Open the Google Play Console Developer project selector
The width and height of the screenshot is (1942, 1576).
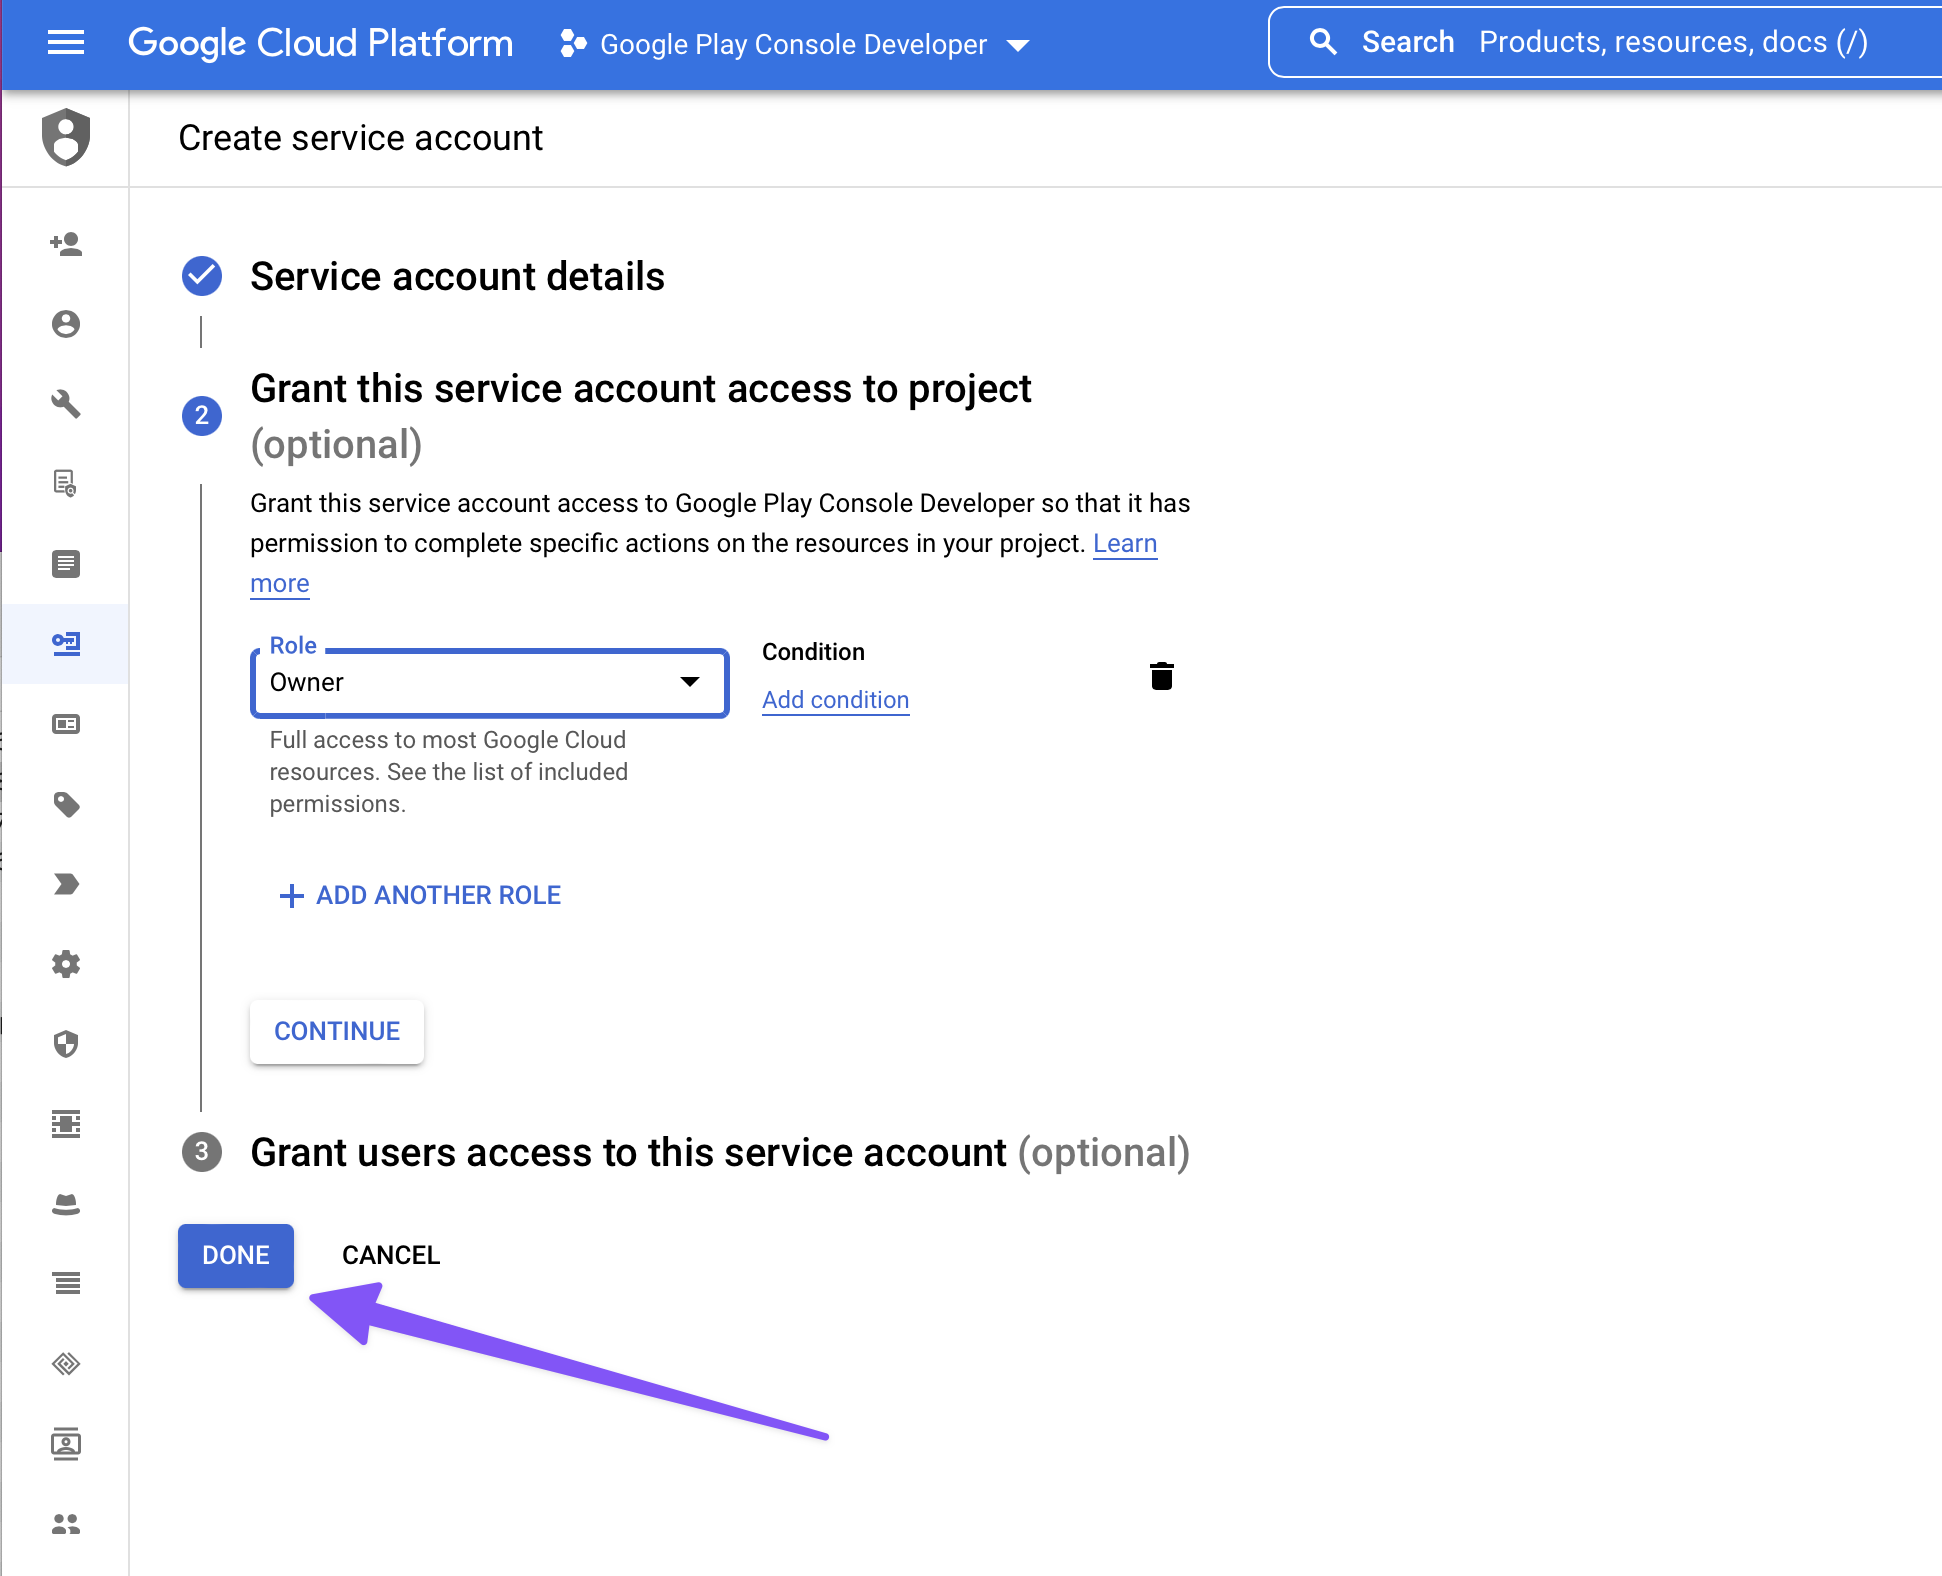pyautogui.click(x=795, y=45)
